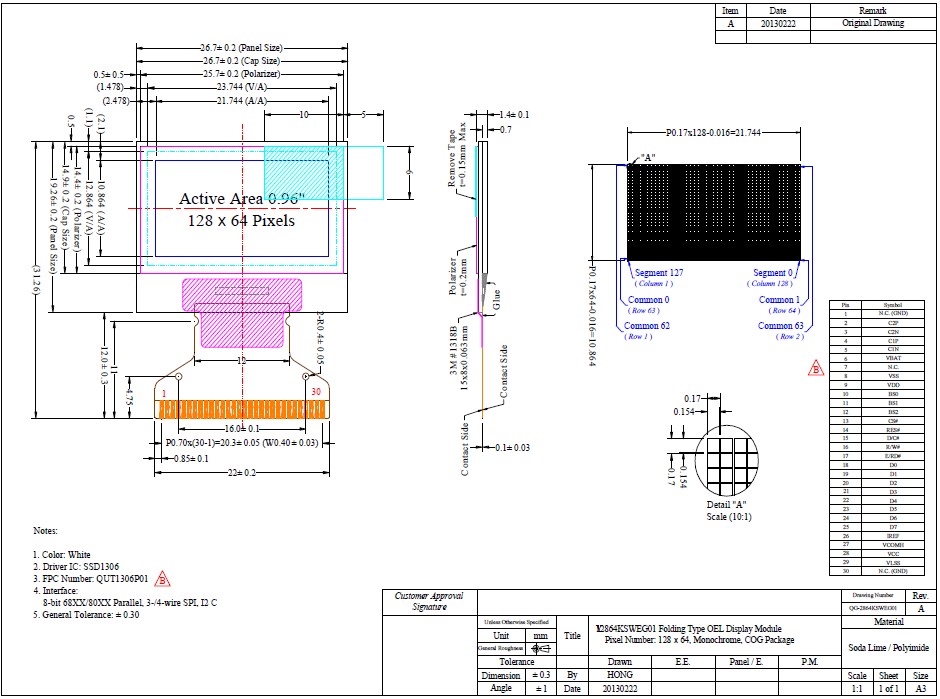Viewport: 940px width, 699px height.
Task: Click the 'Original Drawing' remark cell
Action: click(873, 23)
